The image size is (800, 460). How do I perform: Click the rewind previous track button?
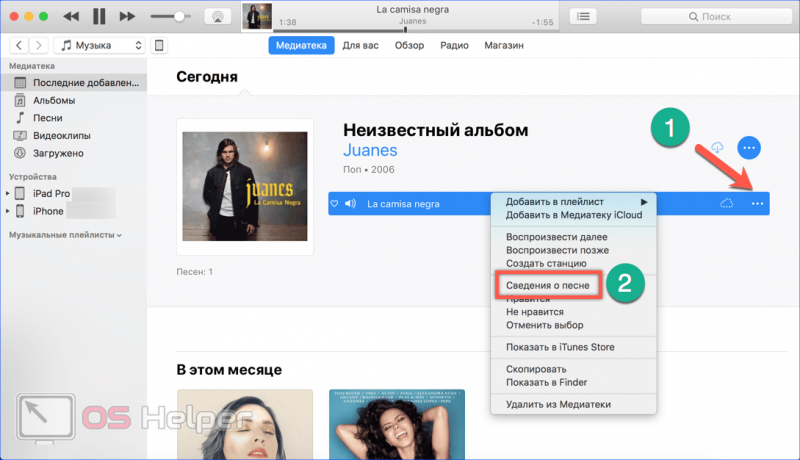coord(71,16)
